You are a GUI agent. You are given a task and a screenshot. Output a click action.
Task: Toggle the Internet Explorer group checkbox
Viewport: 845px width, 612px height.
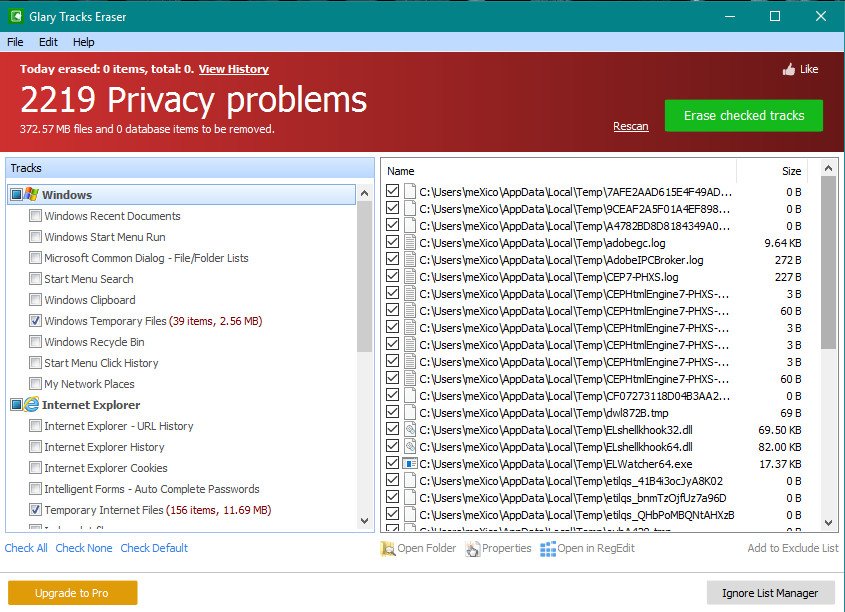17,405
